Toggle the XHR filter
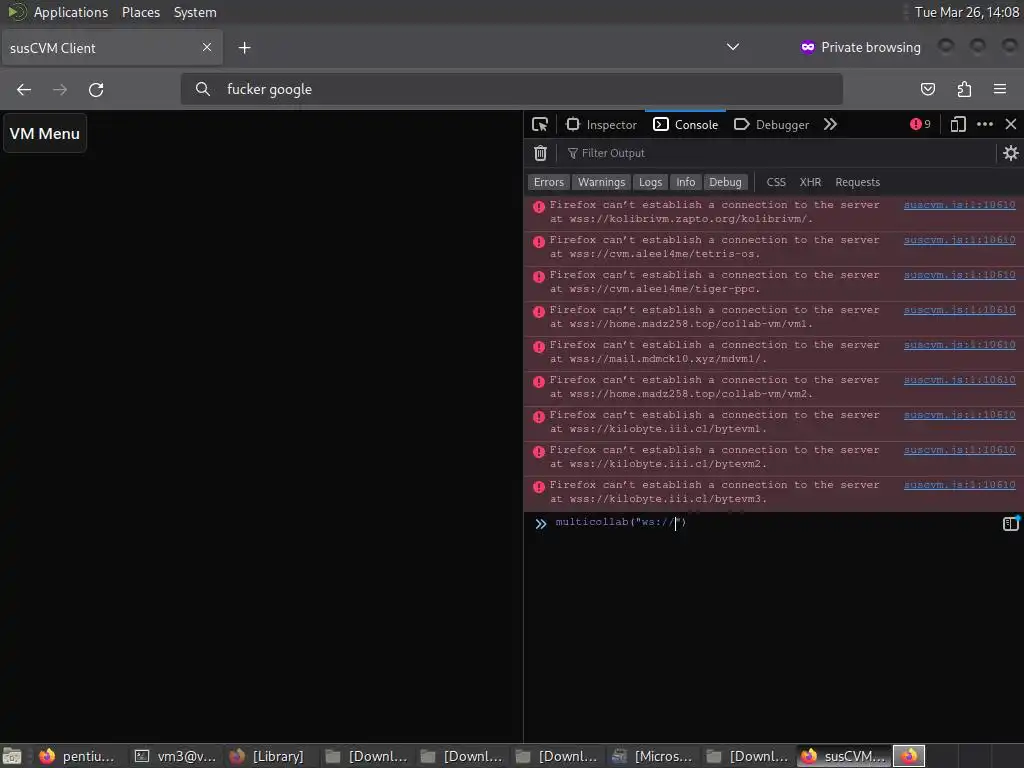Image resolution: width=1024 pixels, height=768 pixels. 810,182
